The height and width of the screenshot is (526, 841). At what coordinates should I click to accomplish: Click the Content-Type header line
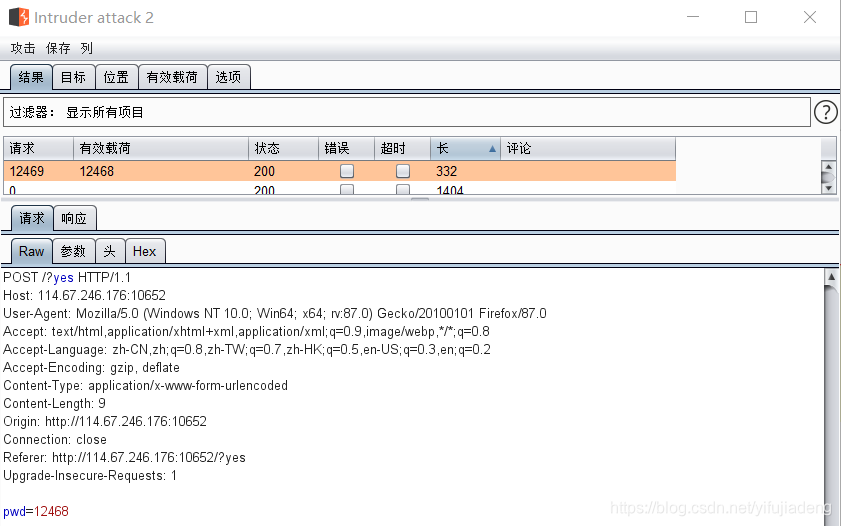[x=145, y=386]
